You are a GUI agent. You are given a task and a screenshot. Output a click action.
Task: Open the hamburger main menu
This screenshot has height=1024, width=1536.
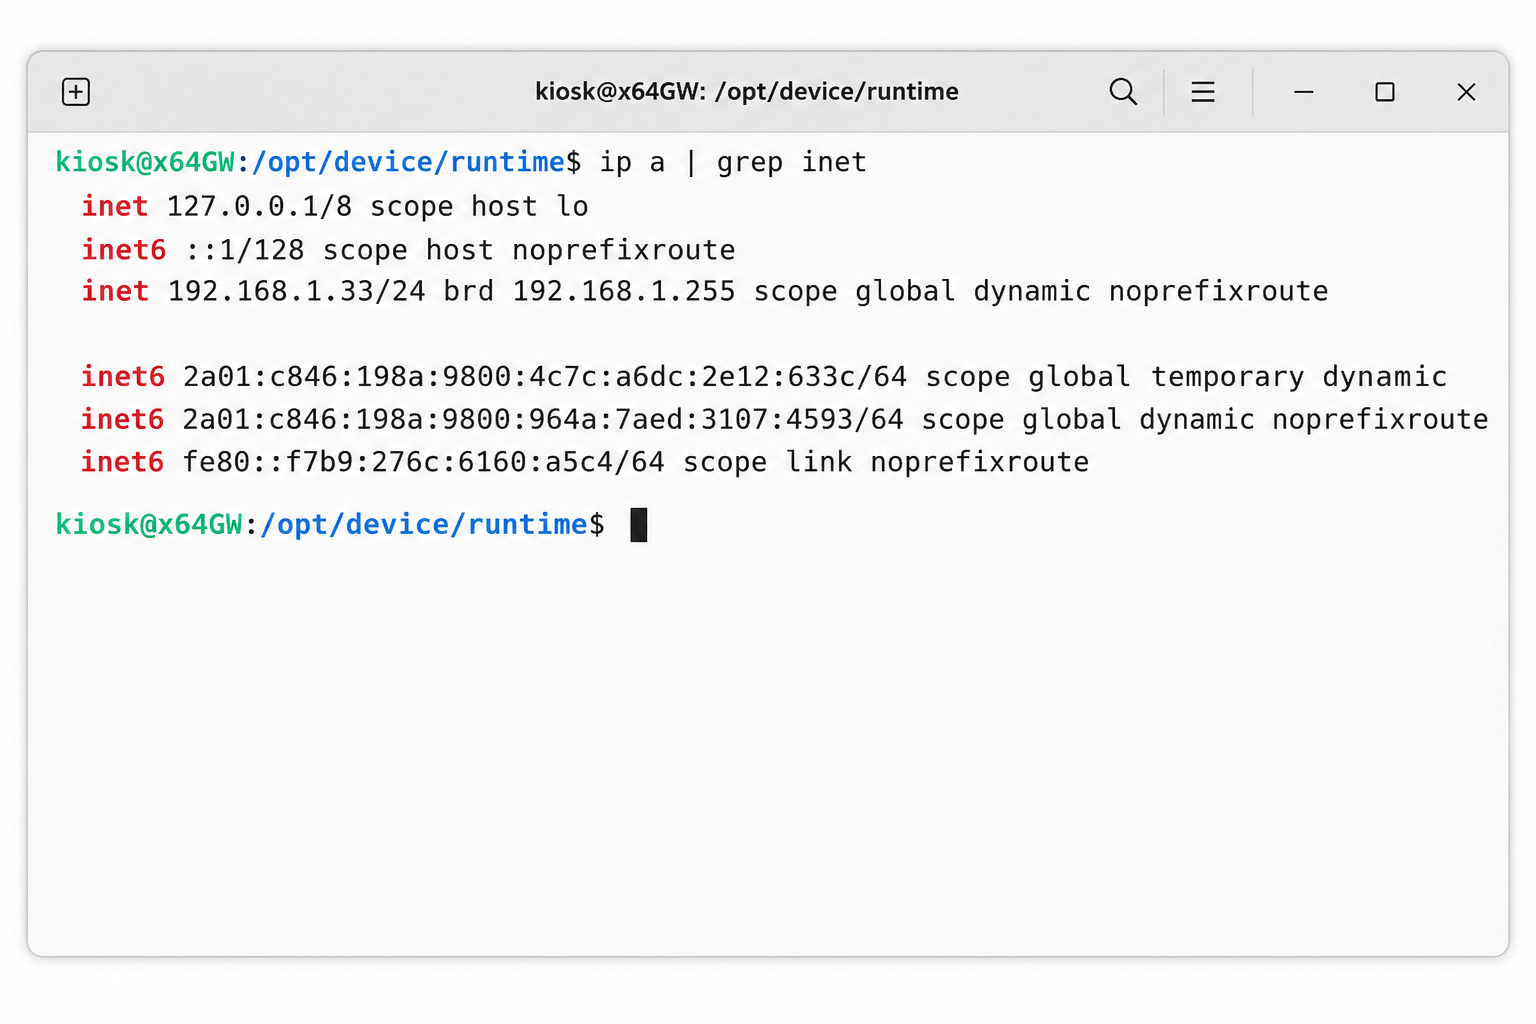coord(1203,92)
